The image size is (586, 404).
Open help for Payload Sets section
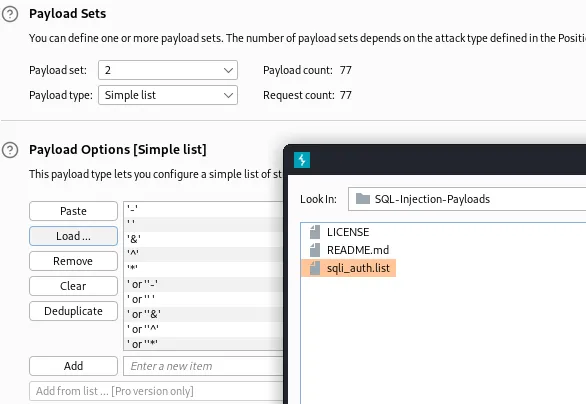click(10, 14)
